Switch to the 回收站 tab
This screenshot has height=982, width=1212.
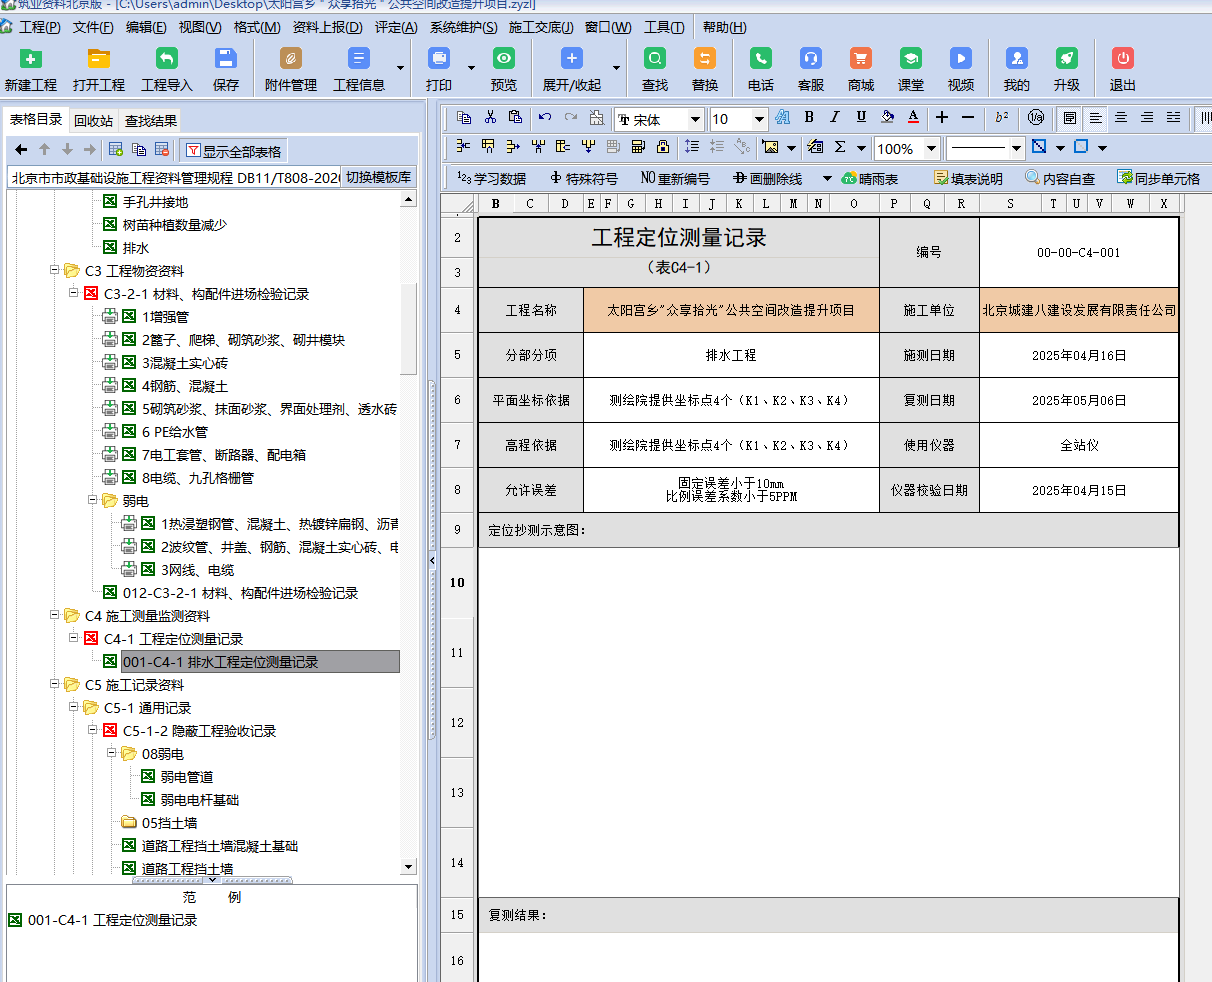[x=93, y=121]
